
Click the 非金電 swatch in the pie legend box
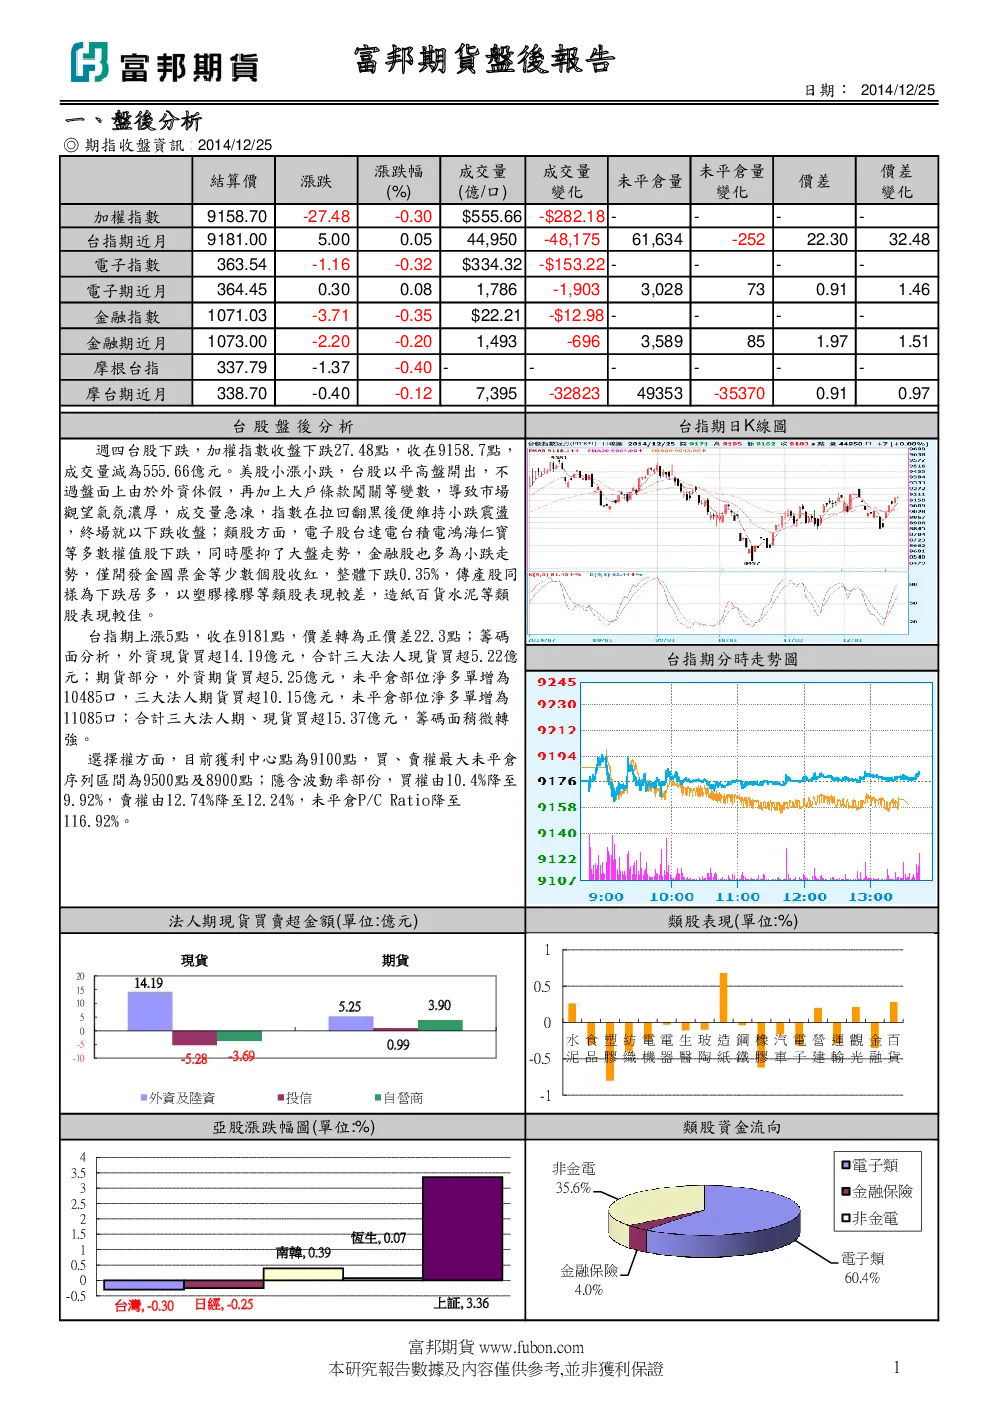[845, 1218]
